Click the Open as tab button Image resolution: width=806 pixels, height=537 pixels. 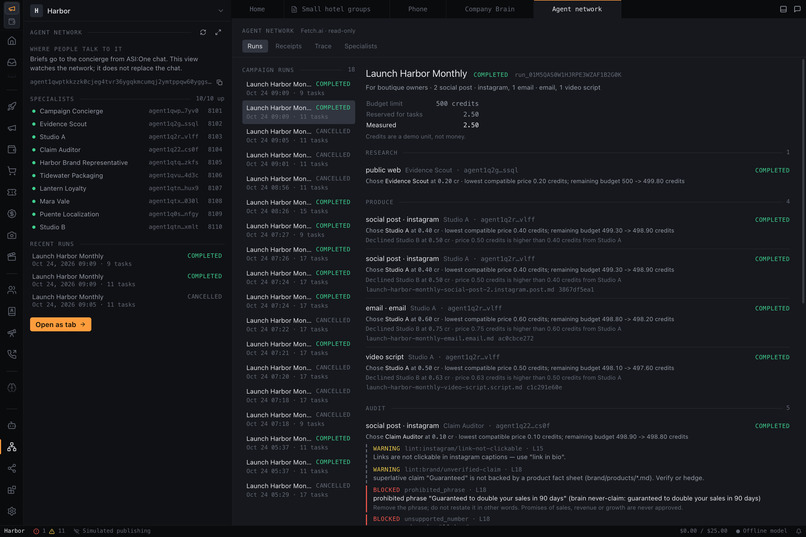point(61,324)
